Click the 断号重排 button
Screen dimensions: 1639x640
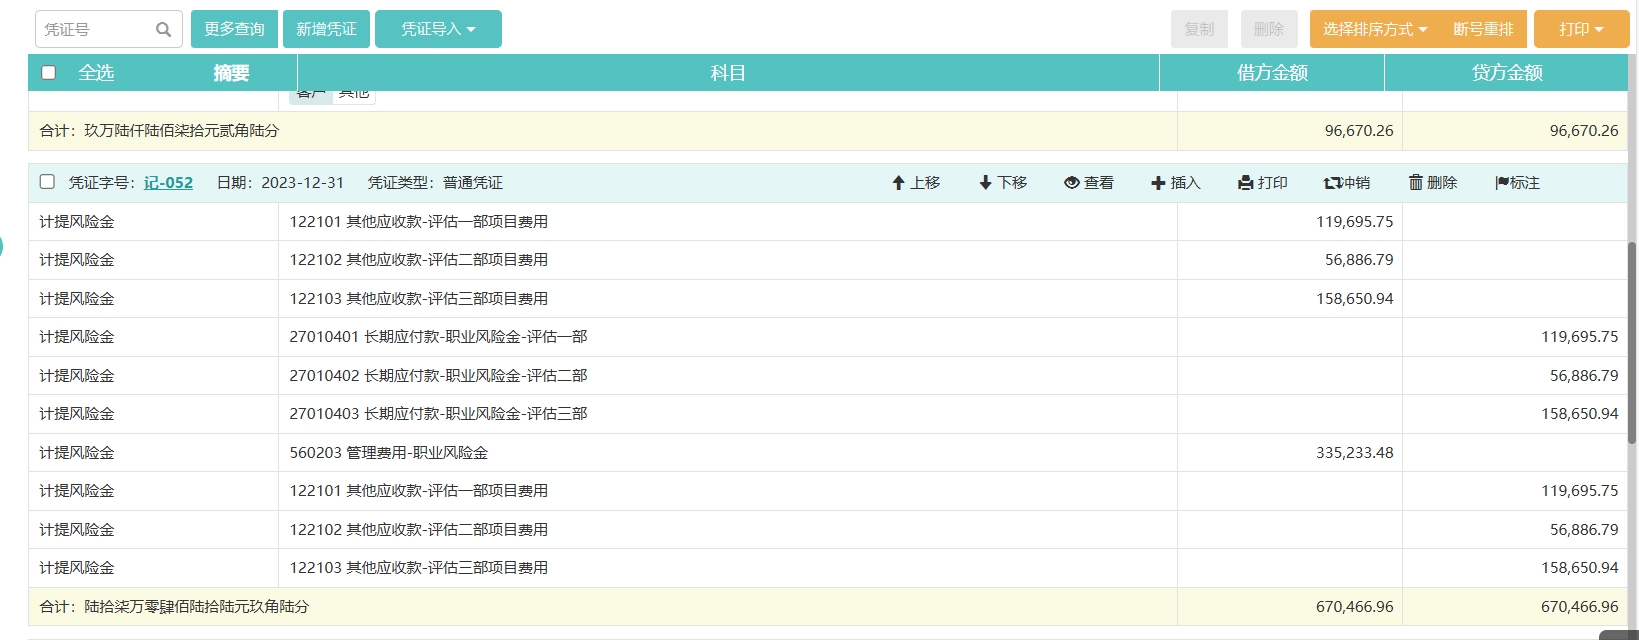coord(1483,30)
